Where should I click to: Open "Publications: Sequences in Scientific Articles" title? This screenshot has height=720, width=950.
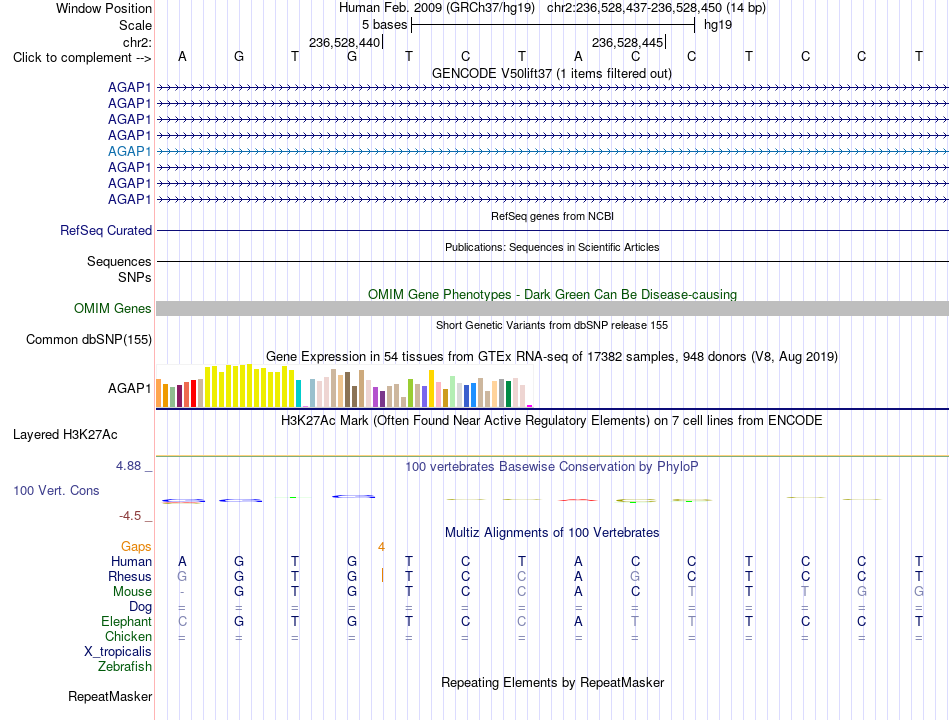click(552, 247)
